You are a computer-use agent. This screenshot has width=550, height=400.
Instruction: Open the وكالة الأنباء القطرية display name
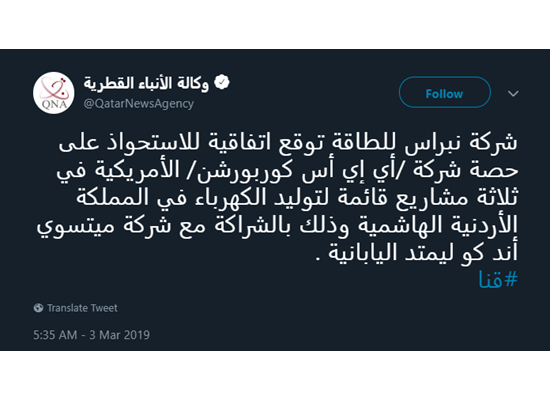(146, 83)
